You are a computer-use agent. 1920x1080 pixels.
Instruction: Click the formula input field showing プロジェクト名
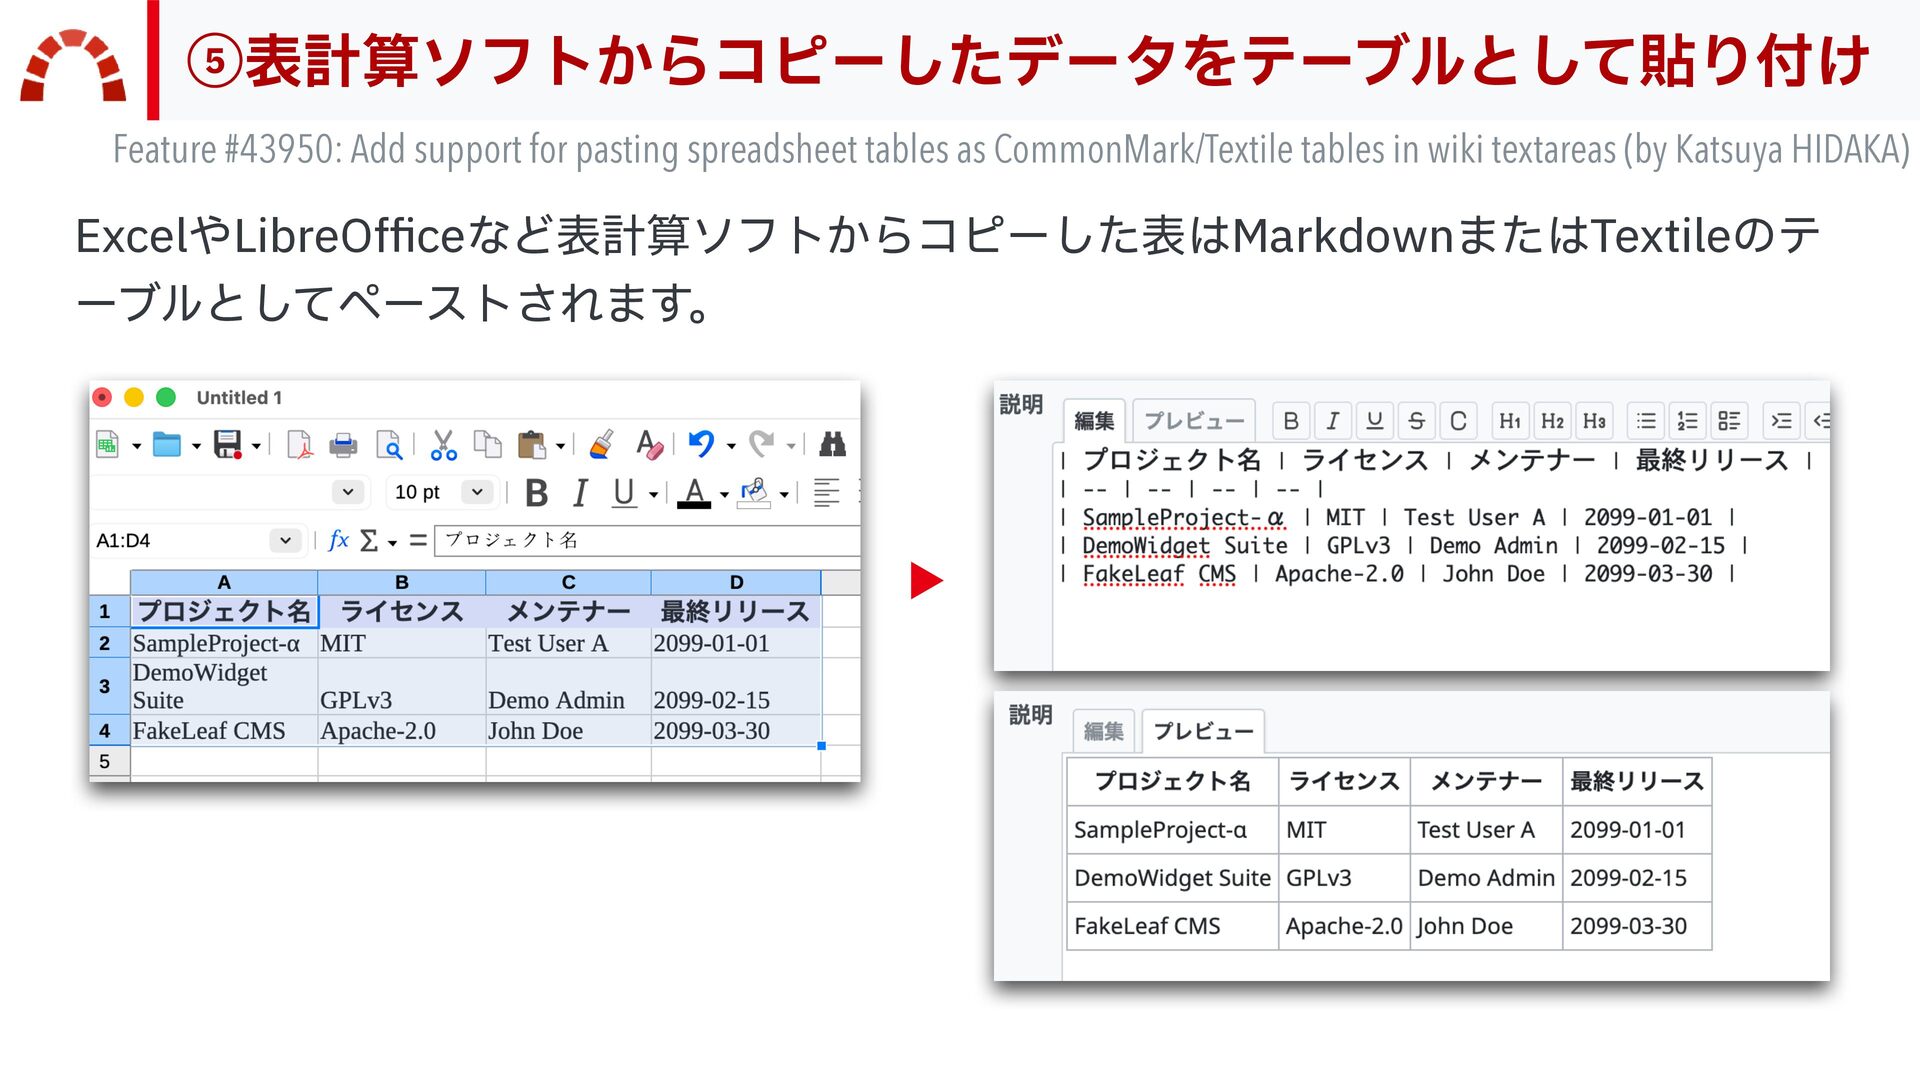tap(648, 541)
